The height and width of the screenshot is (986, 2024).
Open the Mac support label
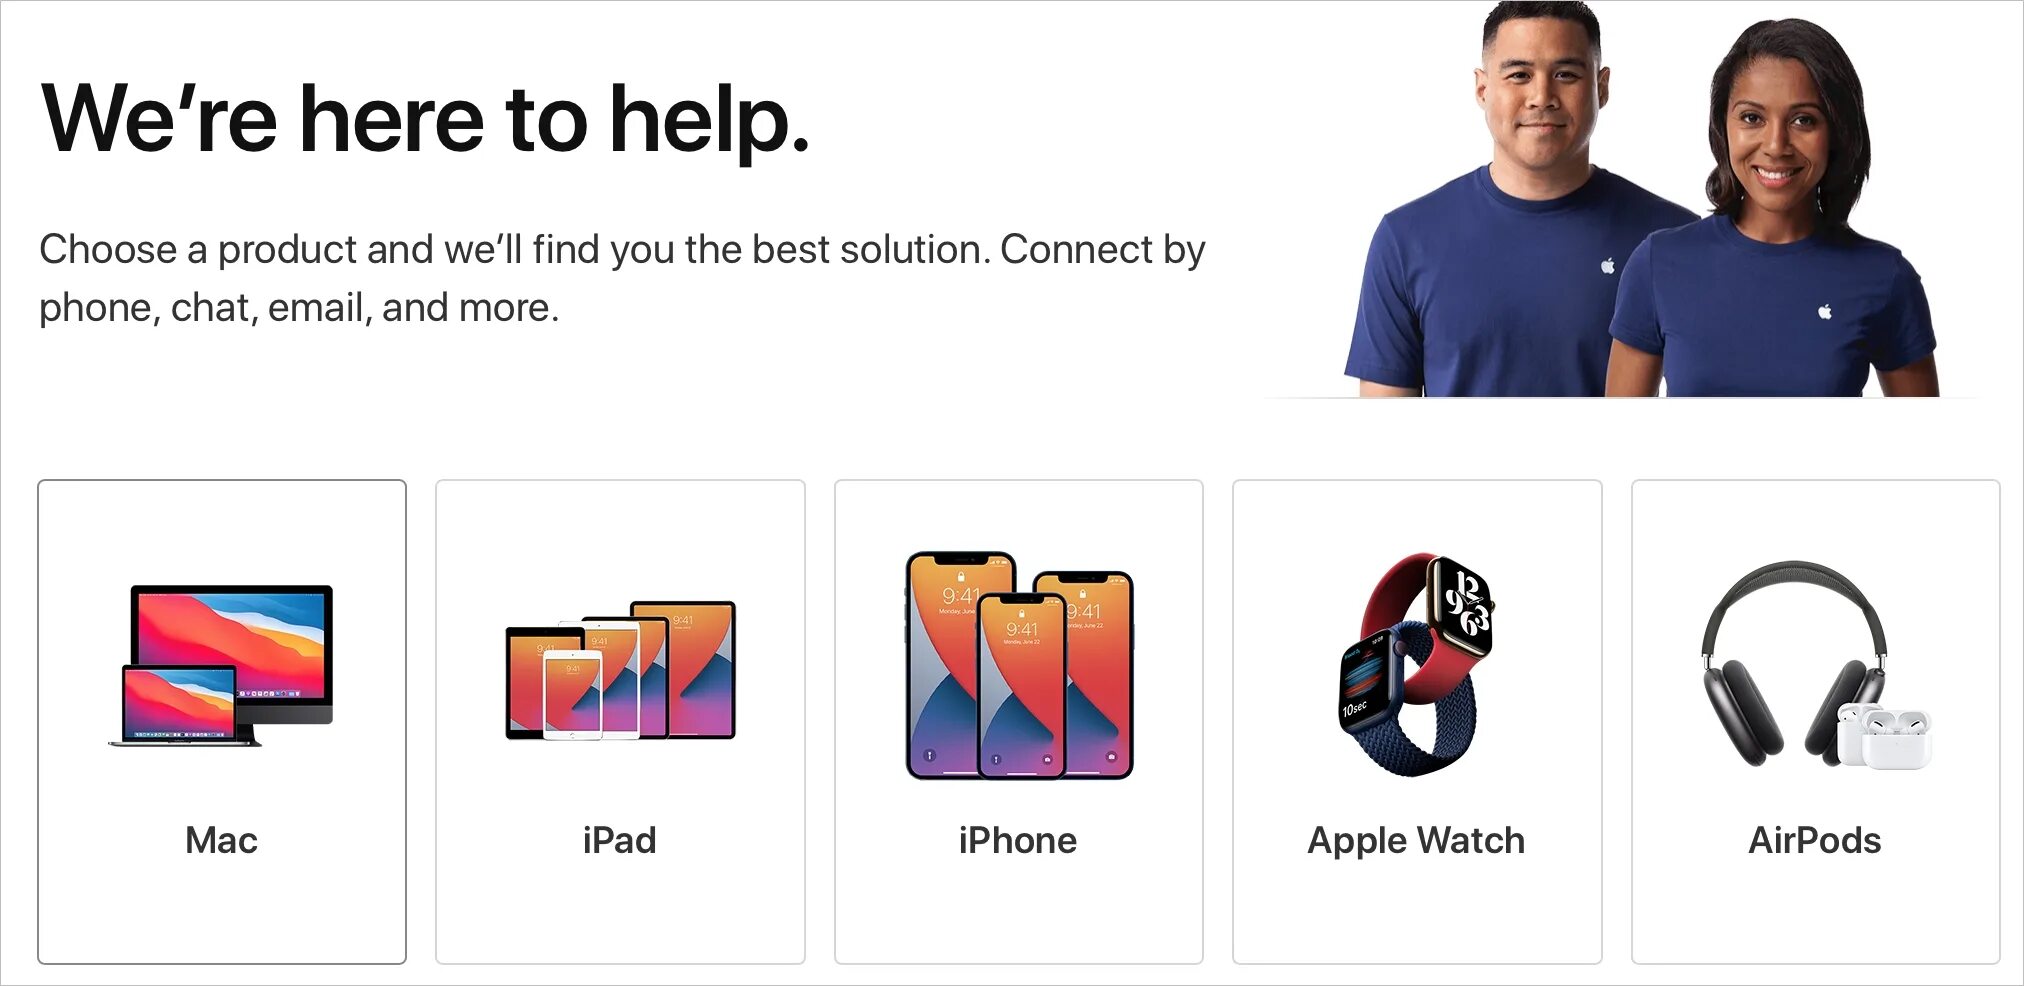(221, 840)
